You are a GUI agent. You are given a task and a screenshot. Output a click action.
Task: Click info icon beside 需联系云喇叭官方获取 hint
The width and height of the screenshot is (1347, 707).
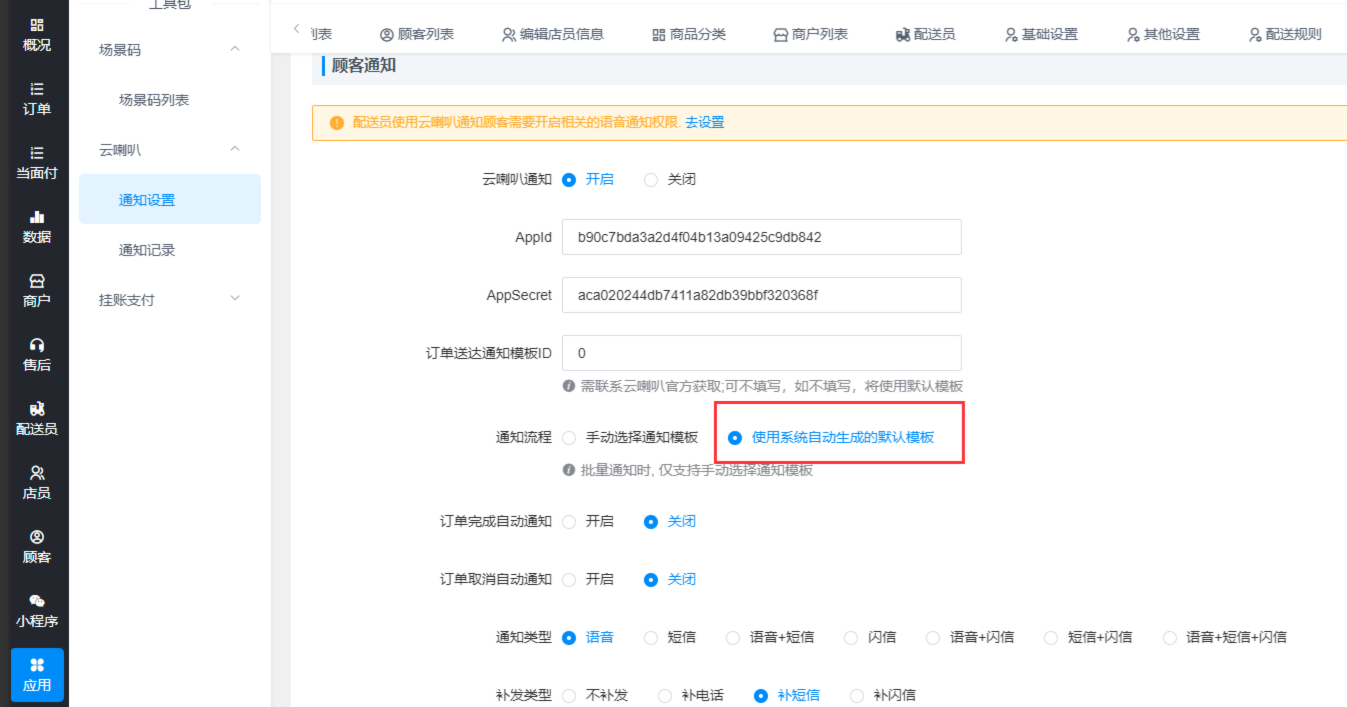[568, 386]
